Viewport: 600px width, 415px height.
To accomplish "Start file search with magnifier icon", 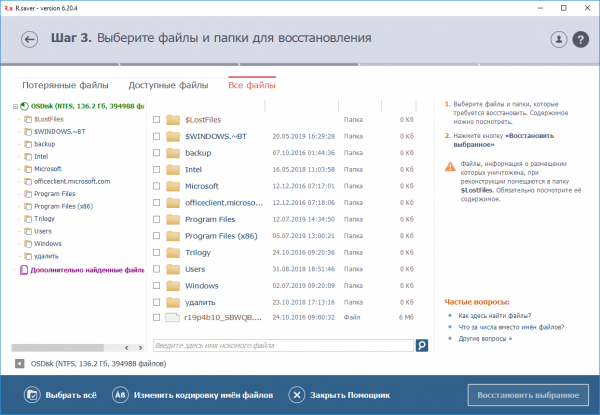I will [422, 345].
